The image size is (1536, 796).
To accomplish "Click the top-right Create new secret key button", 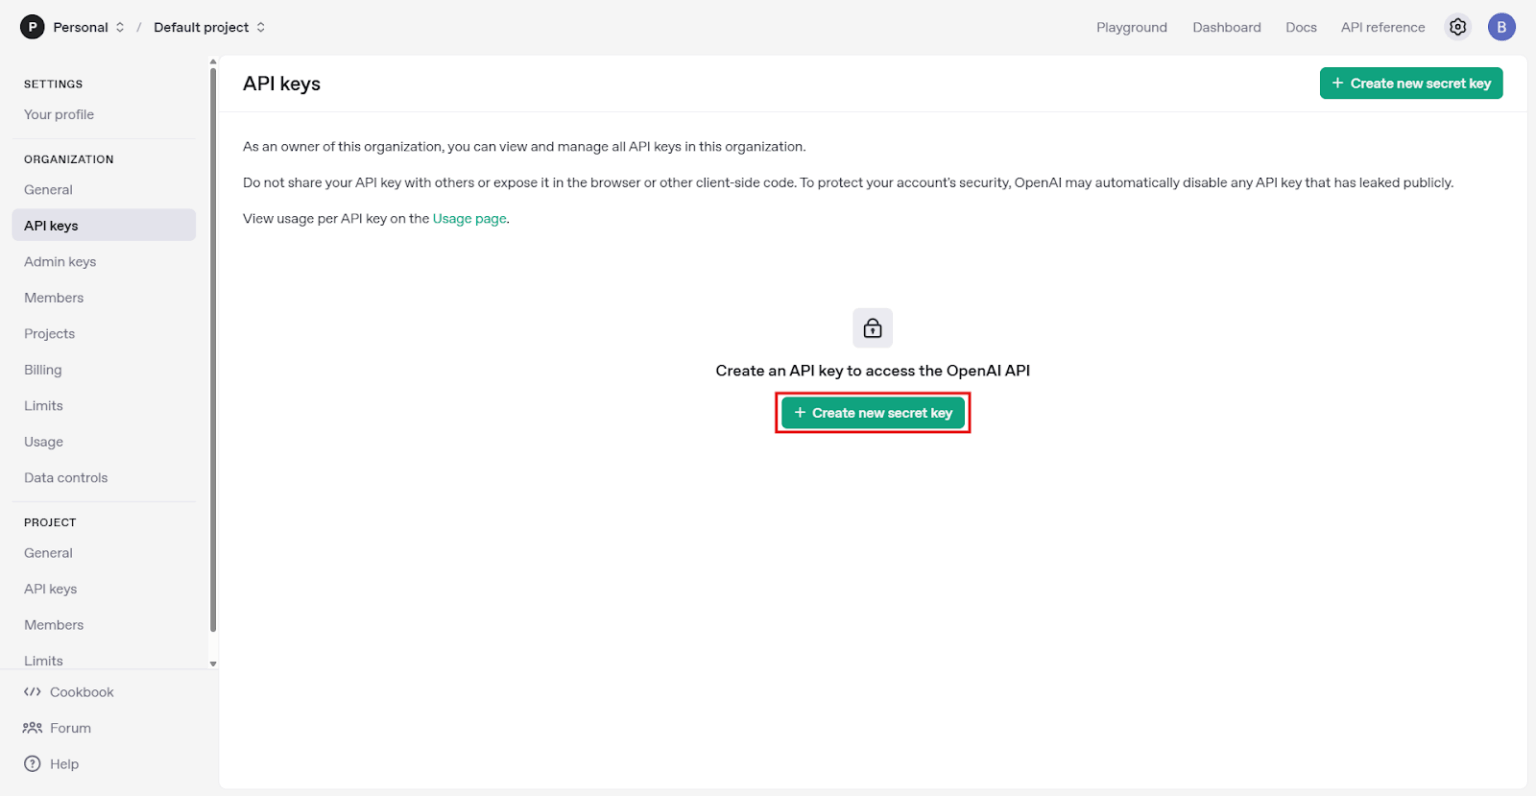I will click(1410, 83).
